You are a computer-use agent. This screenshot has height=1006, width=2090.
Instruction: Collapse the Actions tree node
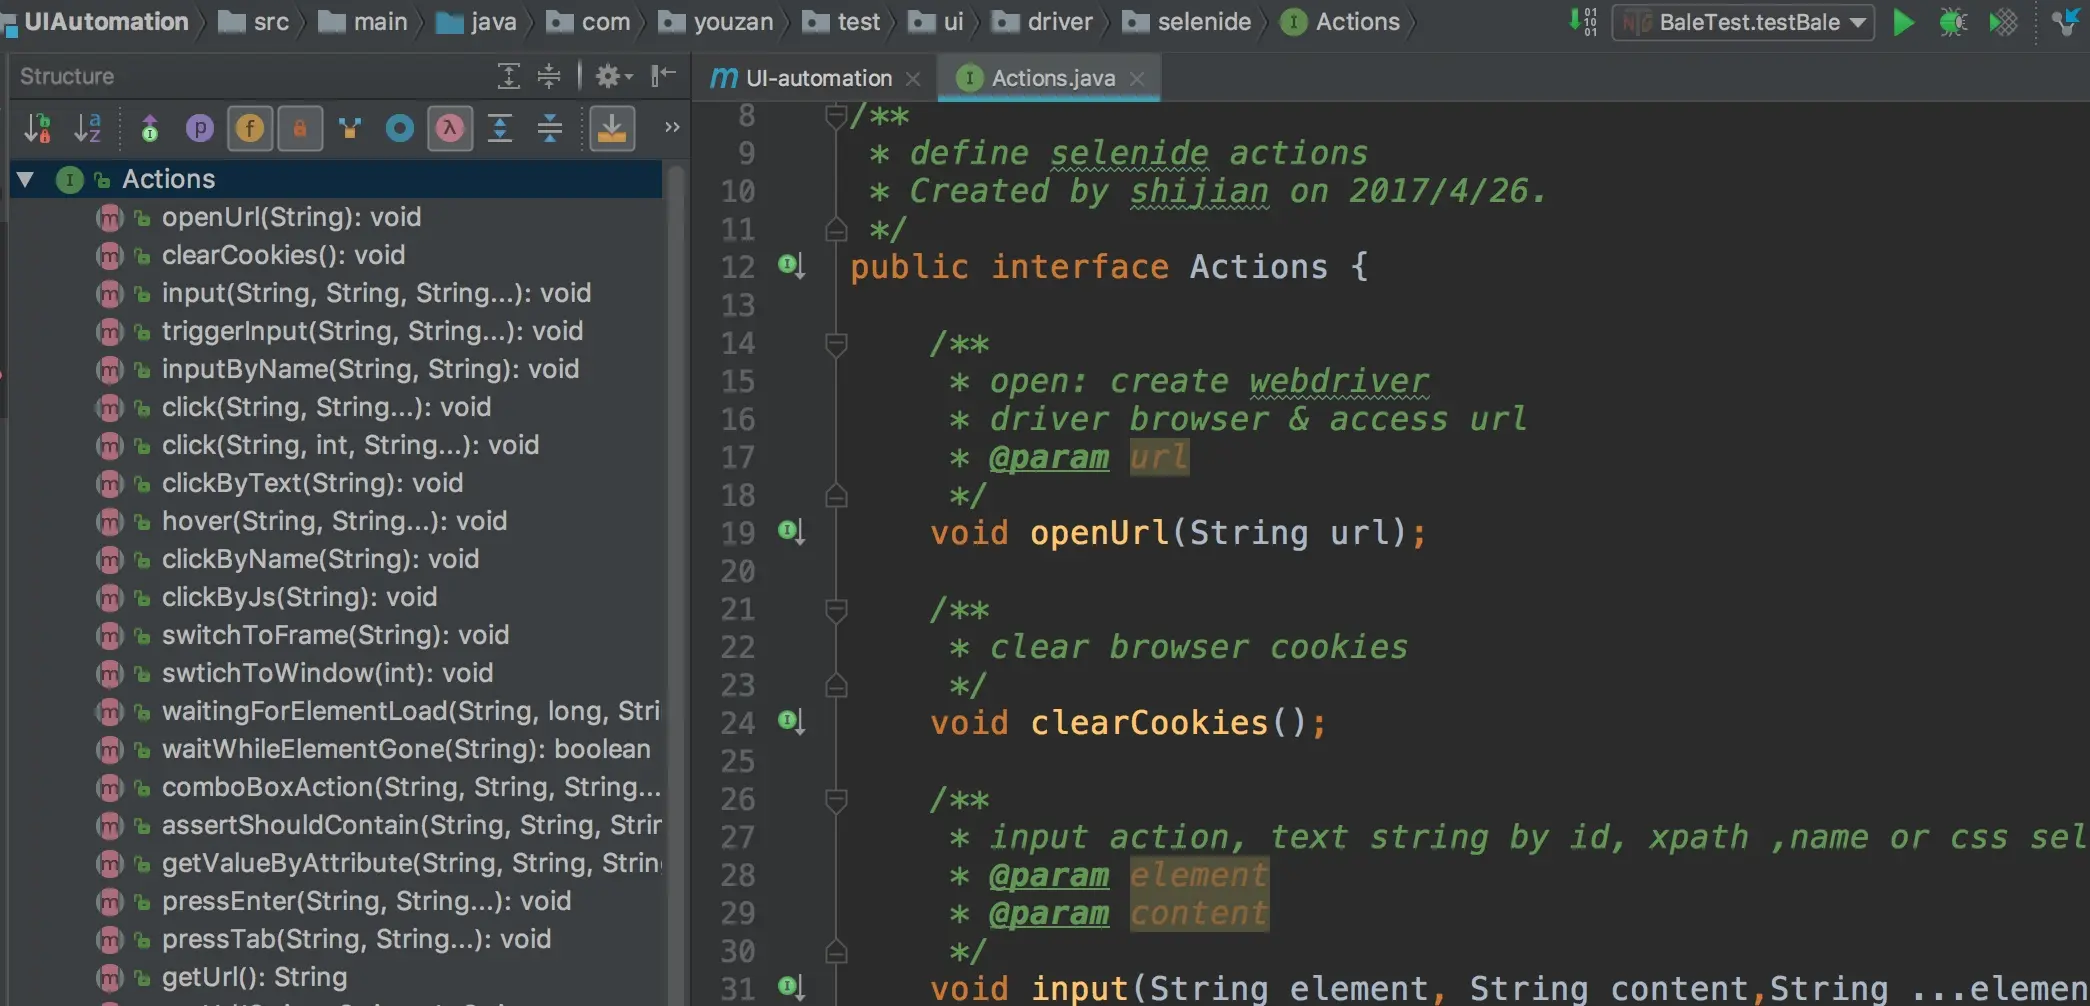click(x=26, y=179)
